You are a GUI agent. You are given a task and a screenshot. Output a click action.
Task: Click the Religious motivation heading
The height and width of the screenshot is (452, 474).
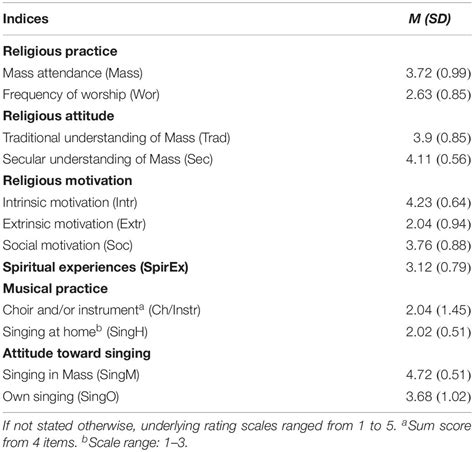pos(67,181)
